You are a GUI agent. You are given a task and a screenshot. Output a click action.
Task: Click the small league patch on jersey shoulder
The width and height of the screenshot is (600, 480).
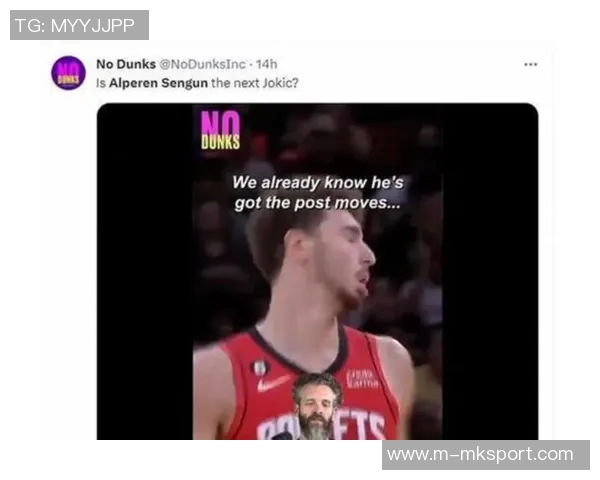261,368
